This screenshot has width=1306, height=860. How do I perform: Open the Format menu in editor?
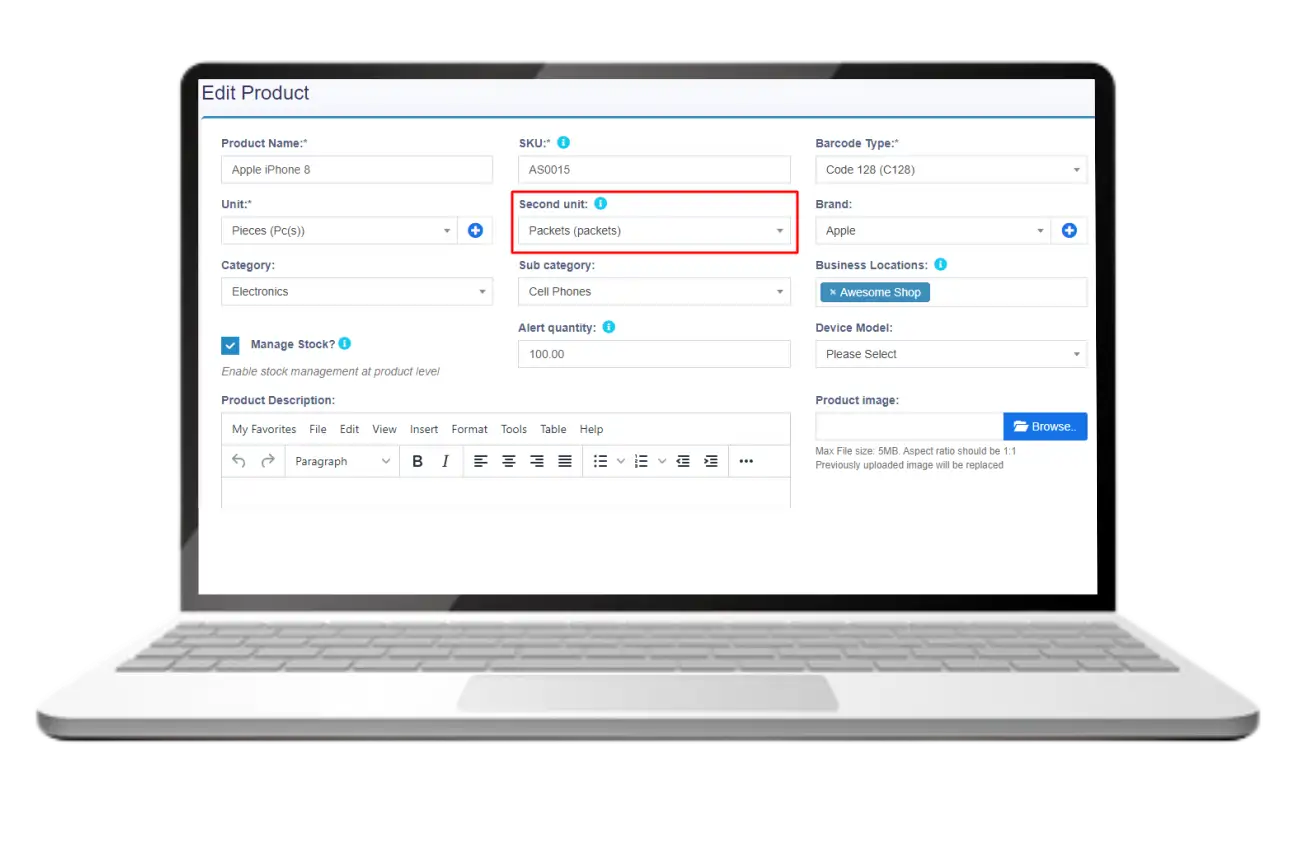point(469,429)
